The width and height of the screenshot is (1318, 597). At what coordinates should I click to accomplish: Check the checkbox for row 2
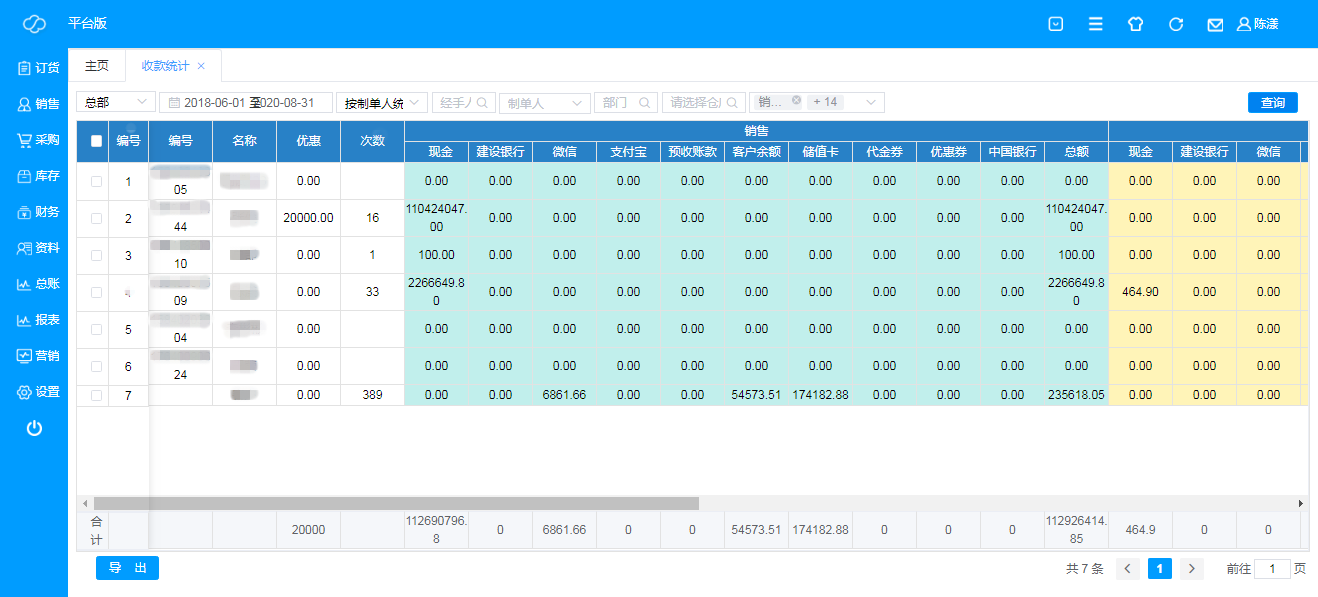(x=96, y=218)
